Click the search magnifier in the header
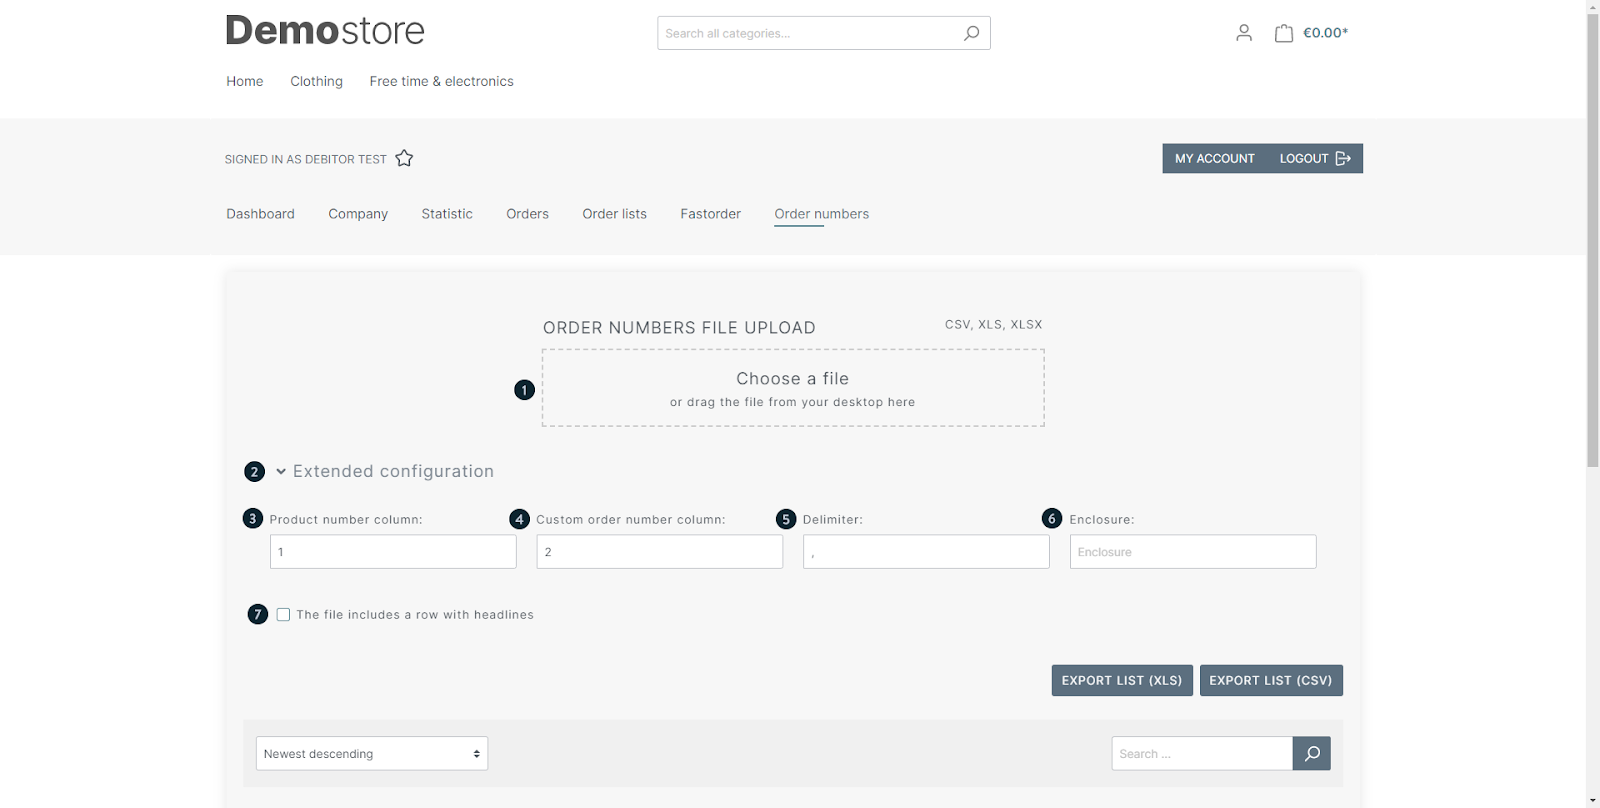The image size is (1600, 808). point(971,33)
